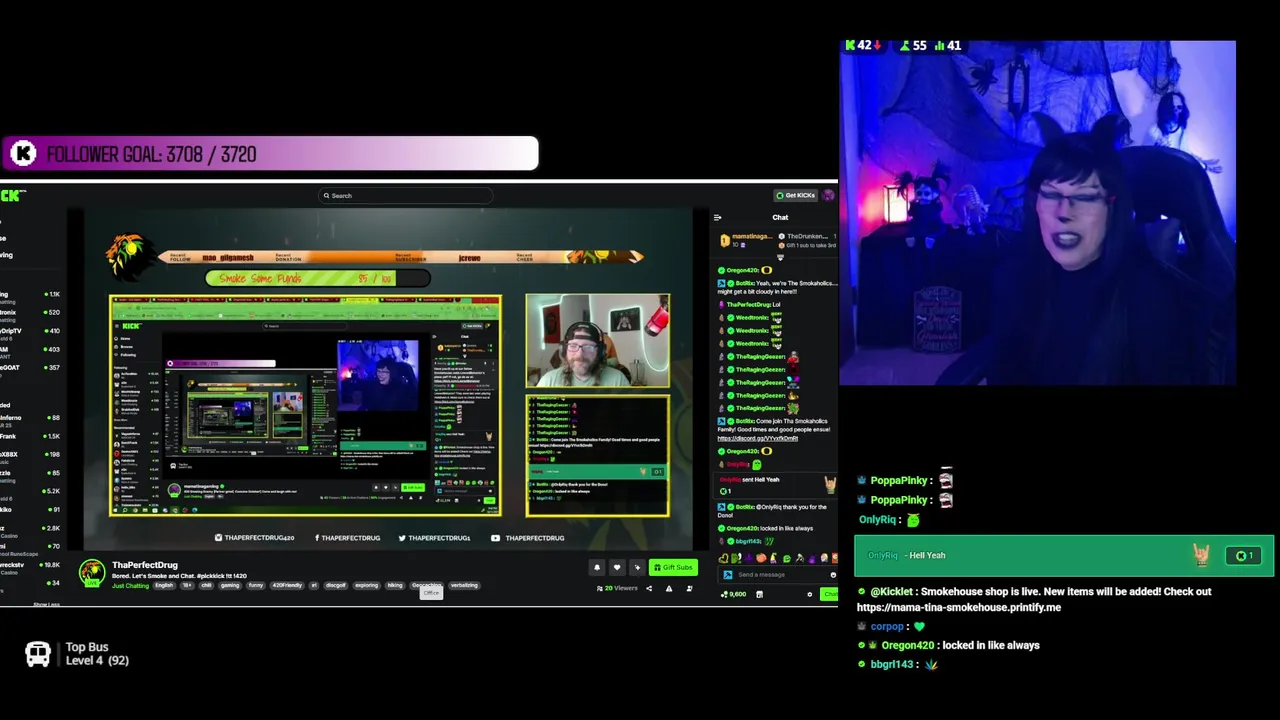Click the green Chat send button

(x=830, y=594)
